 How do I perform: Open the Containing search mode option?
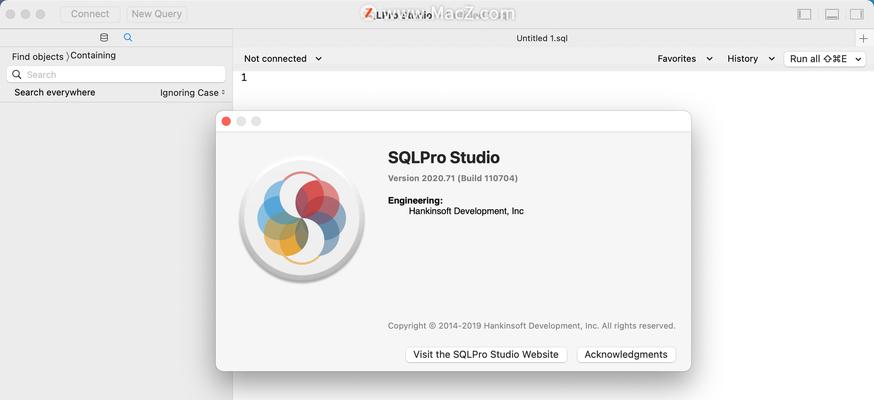(93, 55)
